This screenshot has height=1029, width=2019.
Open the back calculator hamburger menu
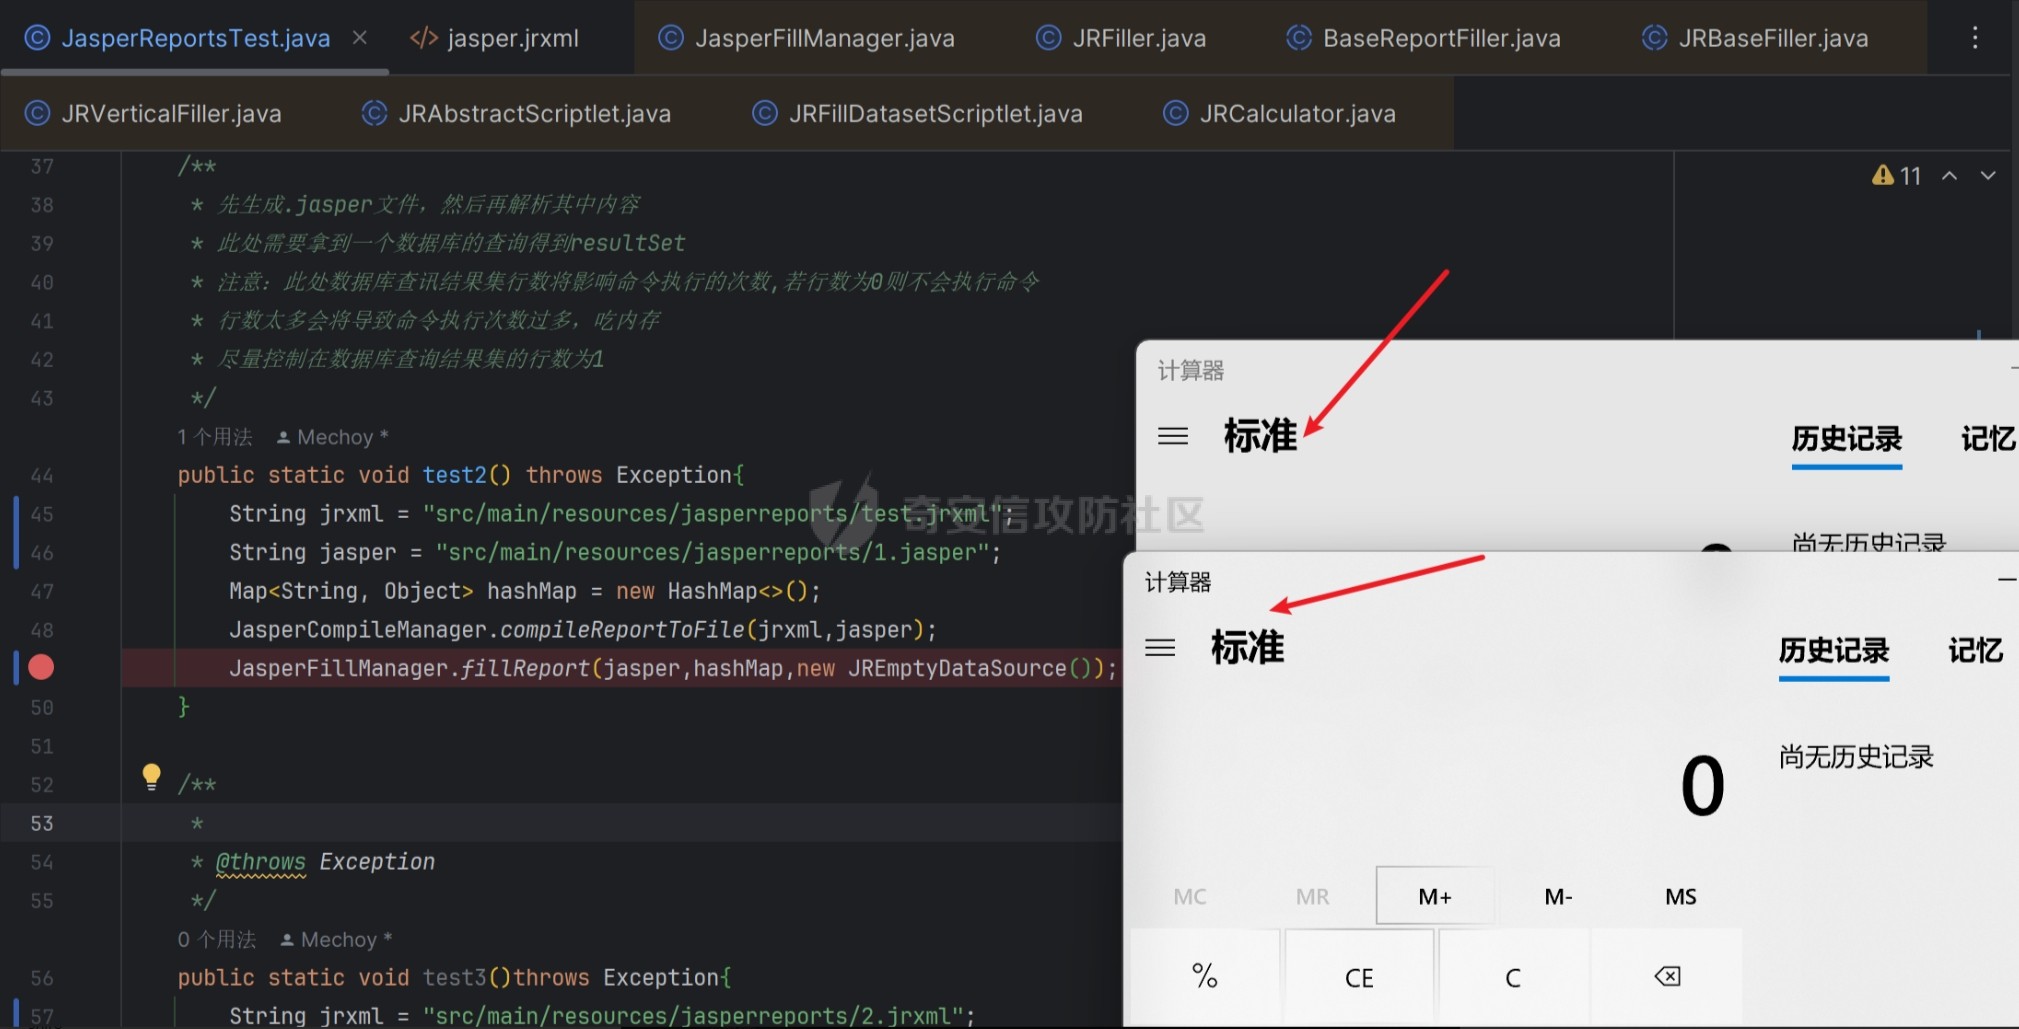[x=1173, y=436]
